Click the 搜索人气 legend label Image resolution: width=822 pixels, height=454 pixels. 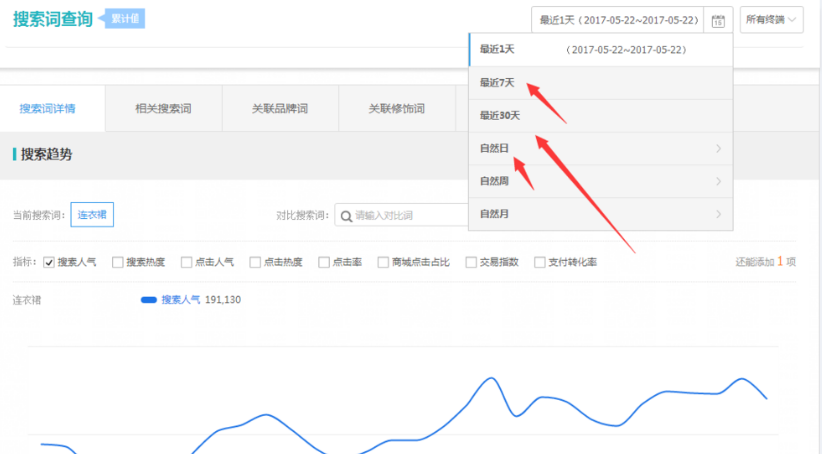(181, 300)
